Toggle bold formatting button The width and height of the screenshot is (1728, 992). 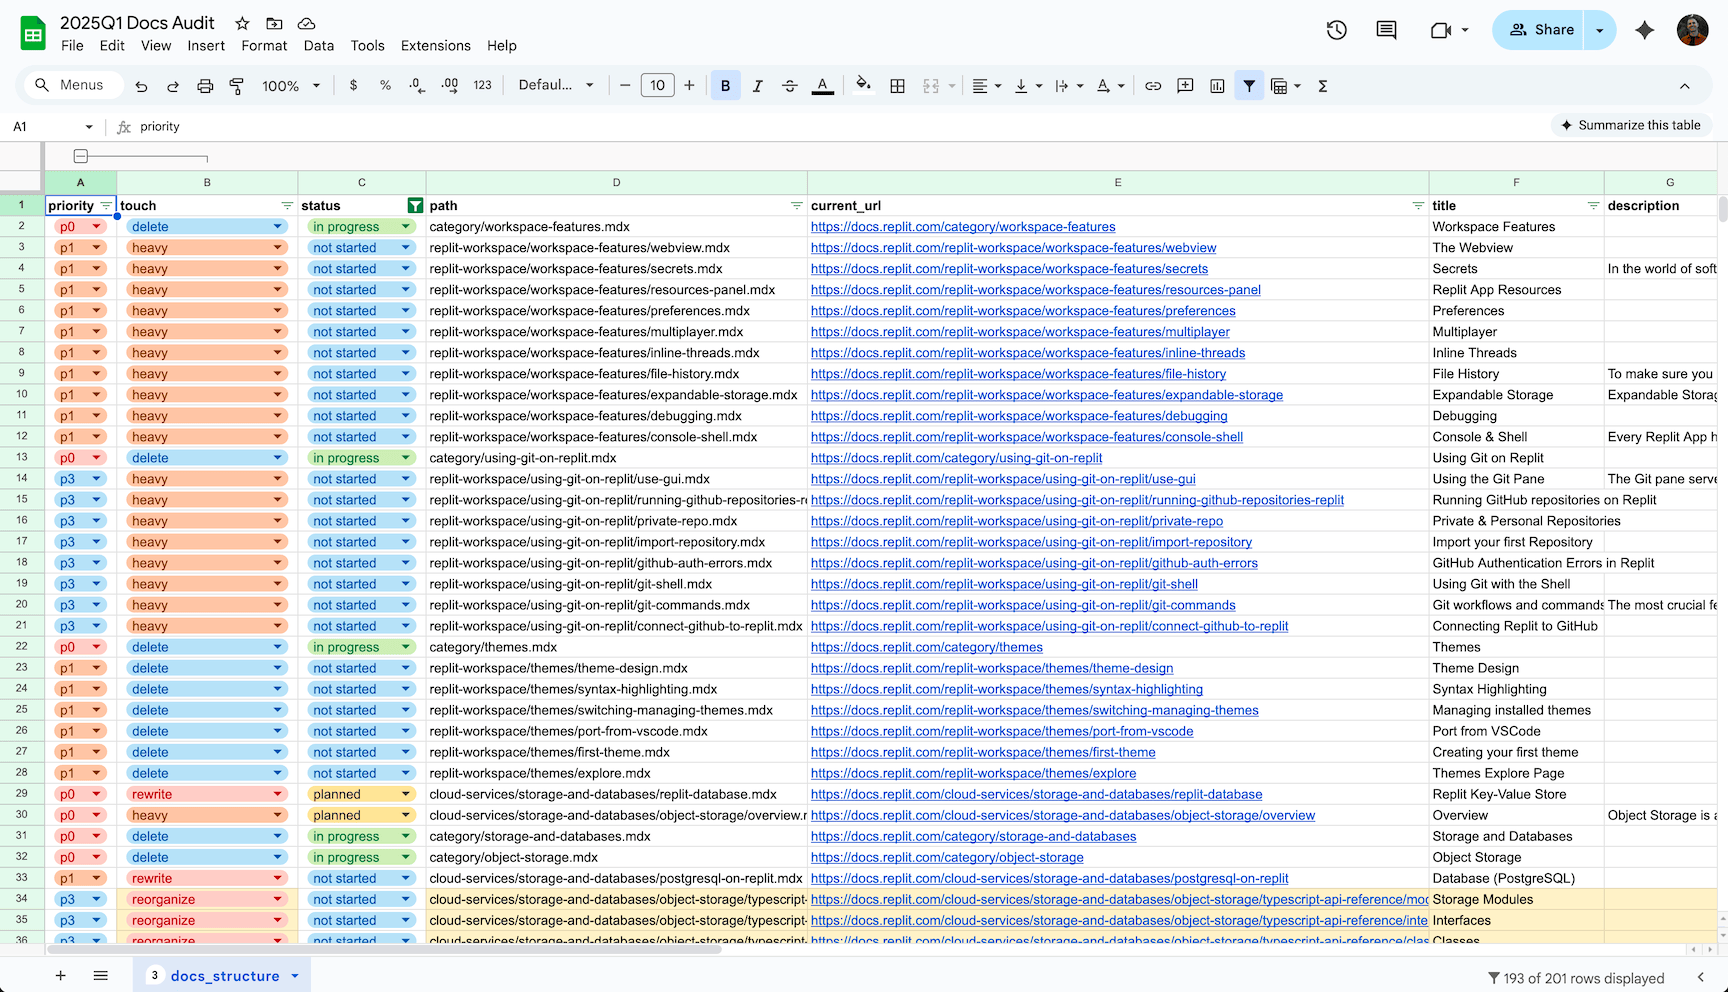[x=725, y=86]
